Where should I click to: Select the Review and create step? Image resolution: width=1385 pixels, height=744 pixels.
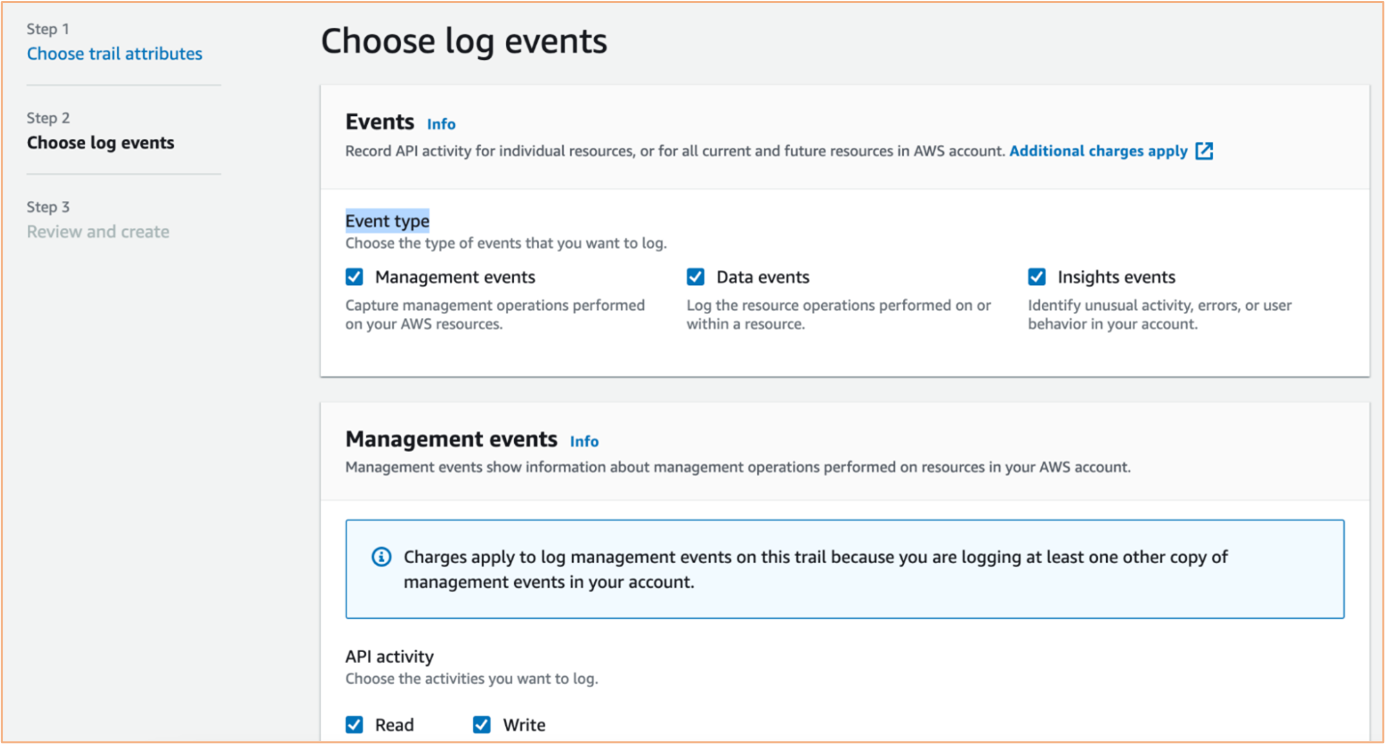(98, 232)
